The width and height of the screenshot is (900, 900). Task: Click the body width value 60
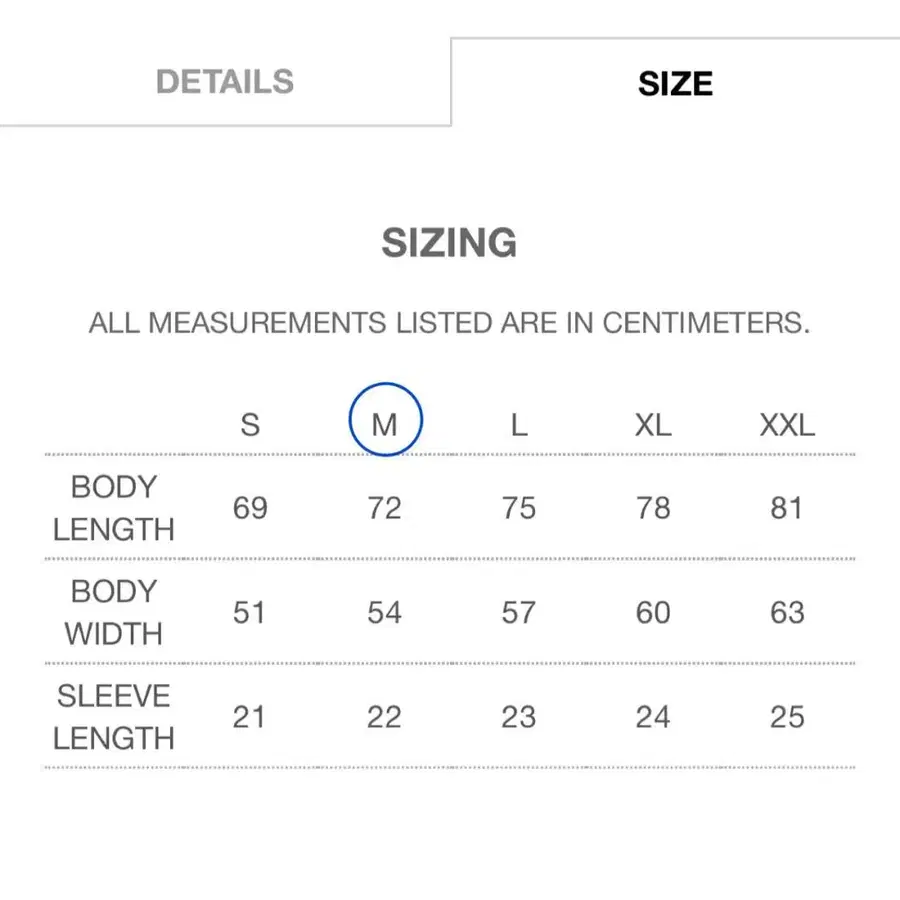653,612
